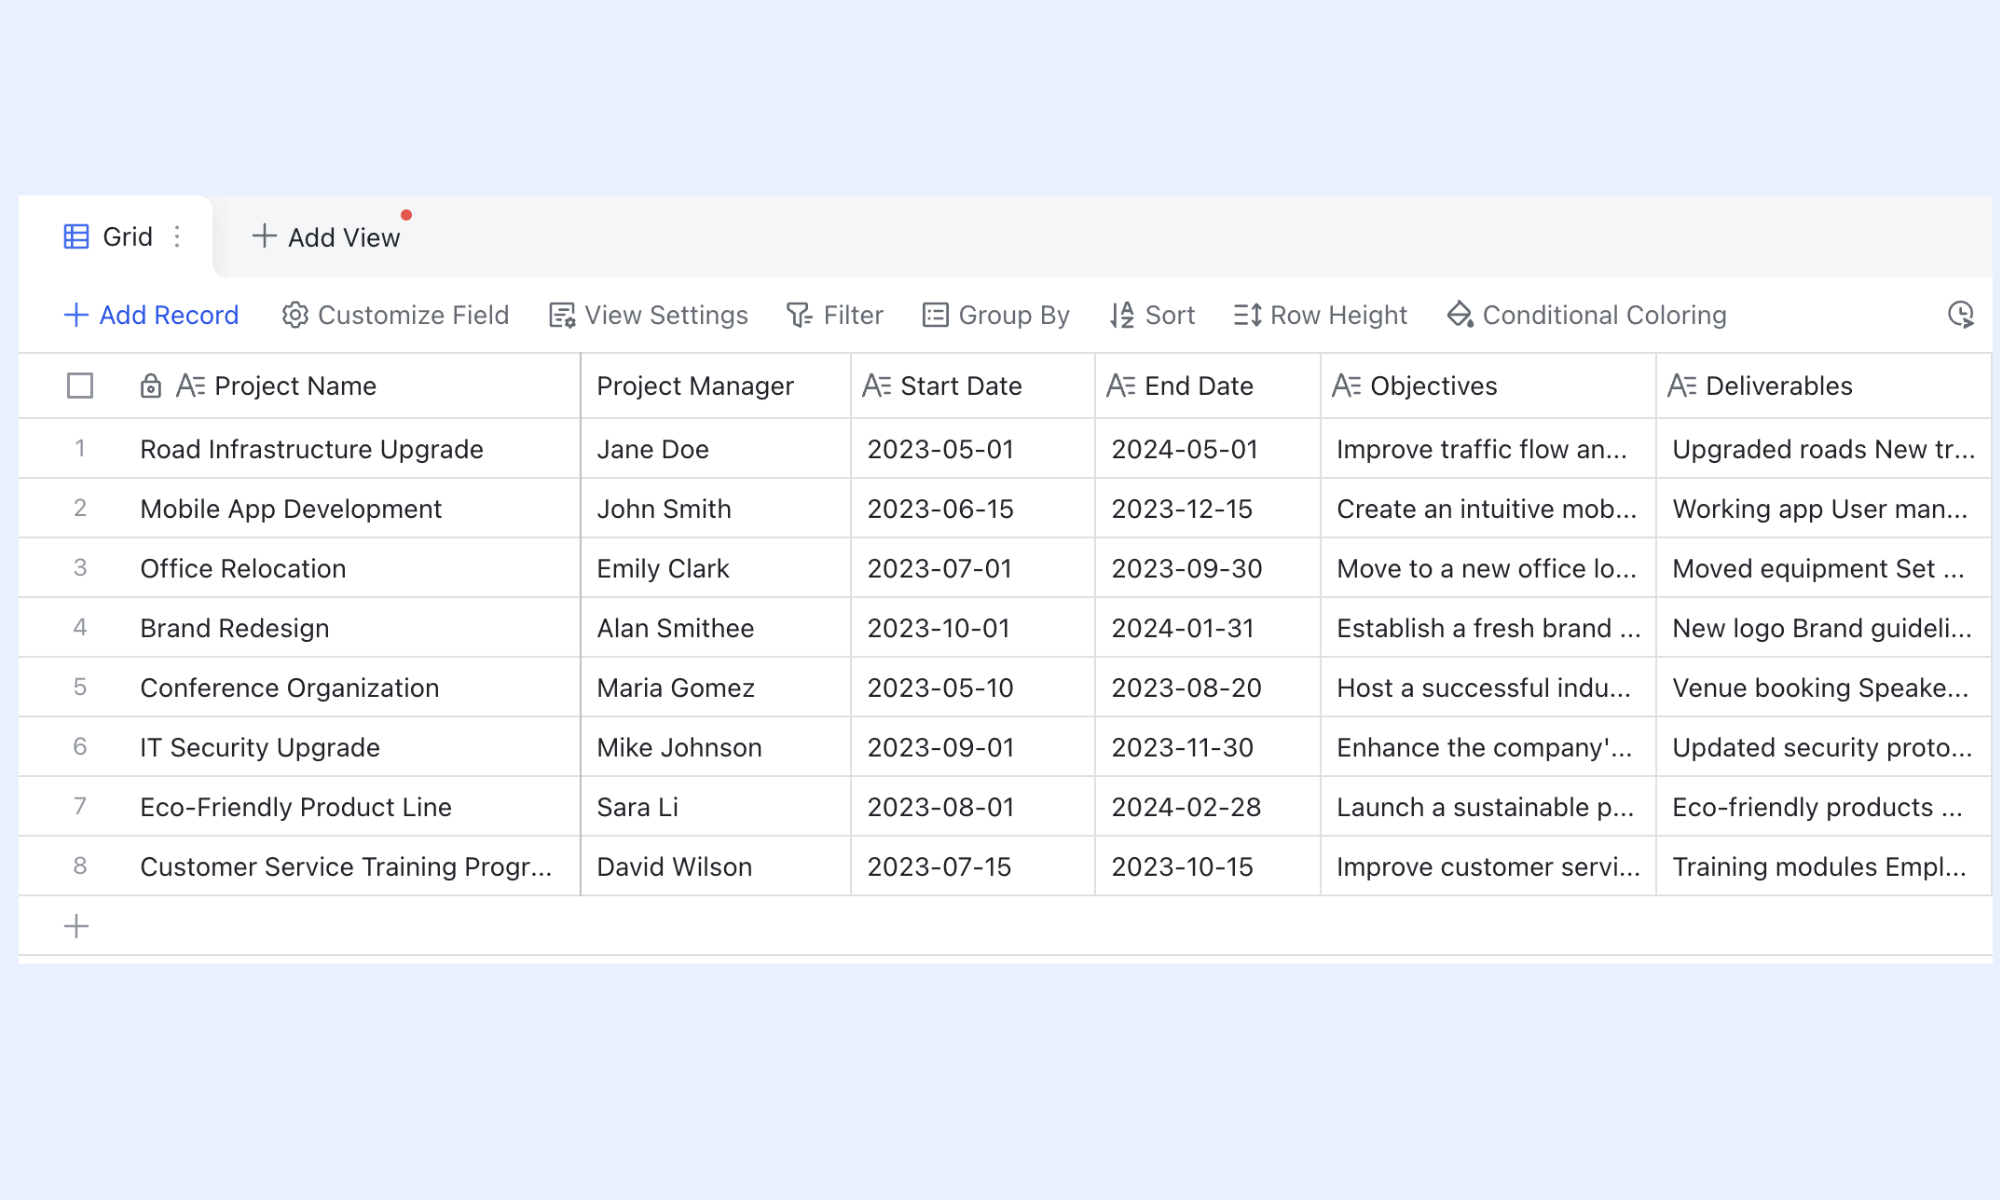Click the David Wilson manager cell
The height and width of the screenshot is (1200, 2000).
coord(716,867)
